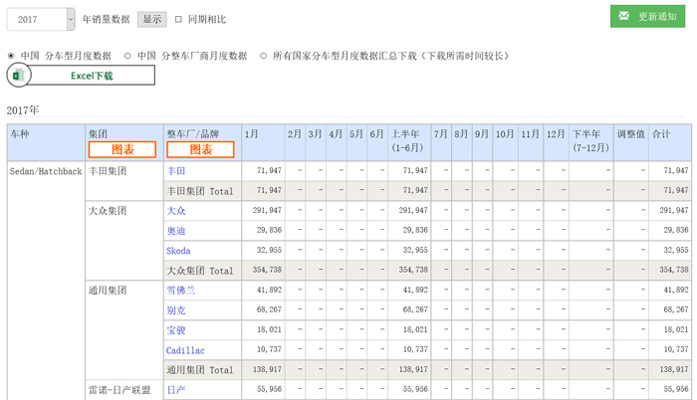Click the 2017年 heading text
697x400 pixels.
pyautogui.click(x=23, y=110)
